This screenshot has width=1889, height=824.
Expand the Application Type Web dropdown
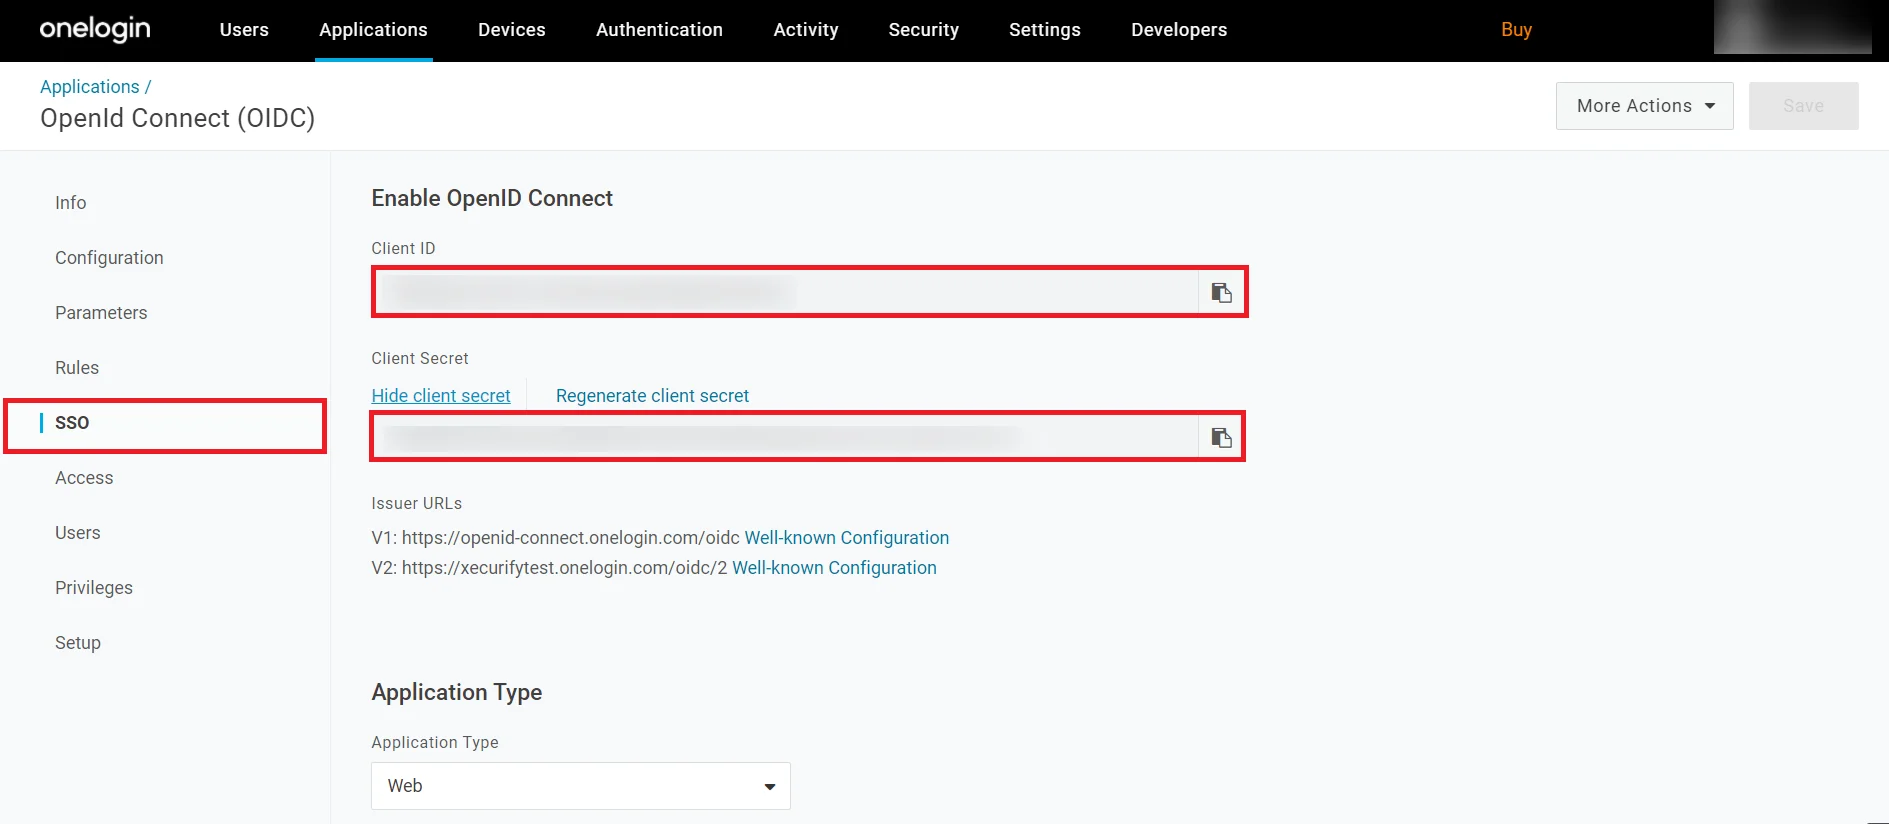581,786
